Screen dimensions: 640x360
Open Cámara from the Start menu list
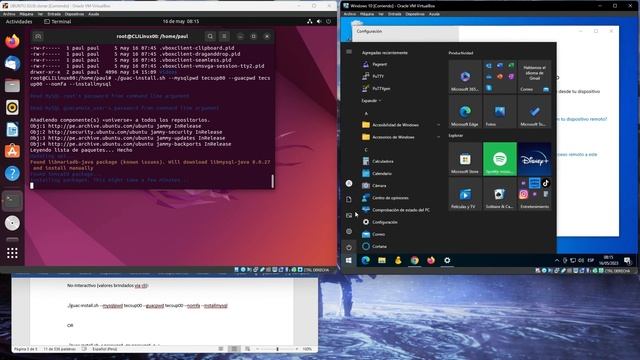coord(400,185)
